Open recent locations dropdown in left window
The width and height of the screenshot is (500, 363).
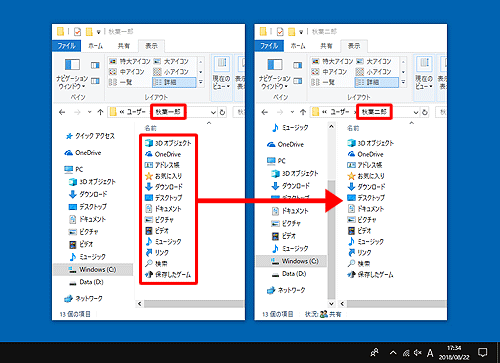(89, 112)
